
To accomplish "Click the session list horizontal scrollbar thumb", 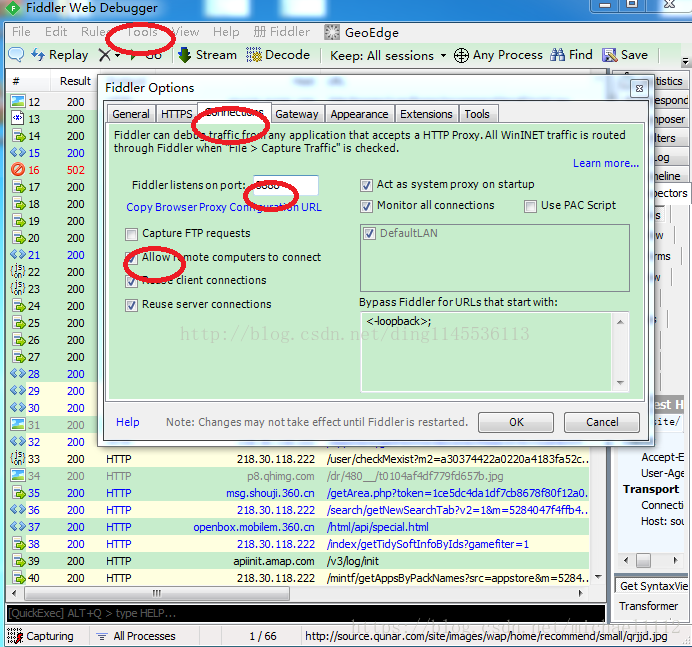I will (157, 593).
